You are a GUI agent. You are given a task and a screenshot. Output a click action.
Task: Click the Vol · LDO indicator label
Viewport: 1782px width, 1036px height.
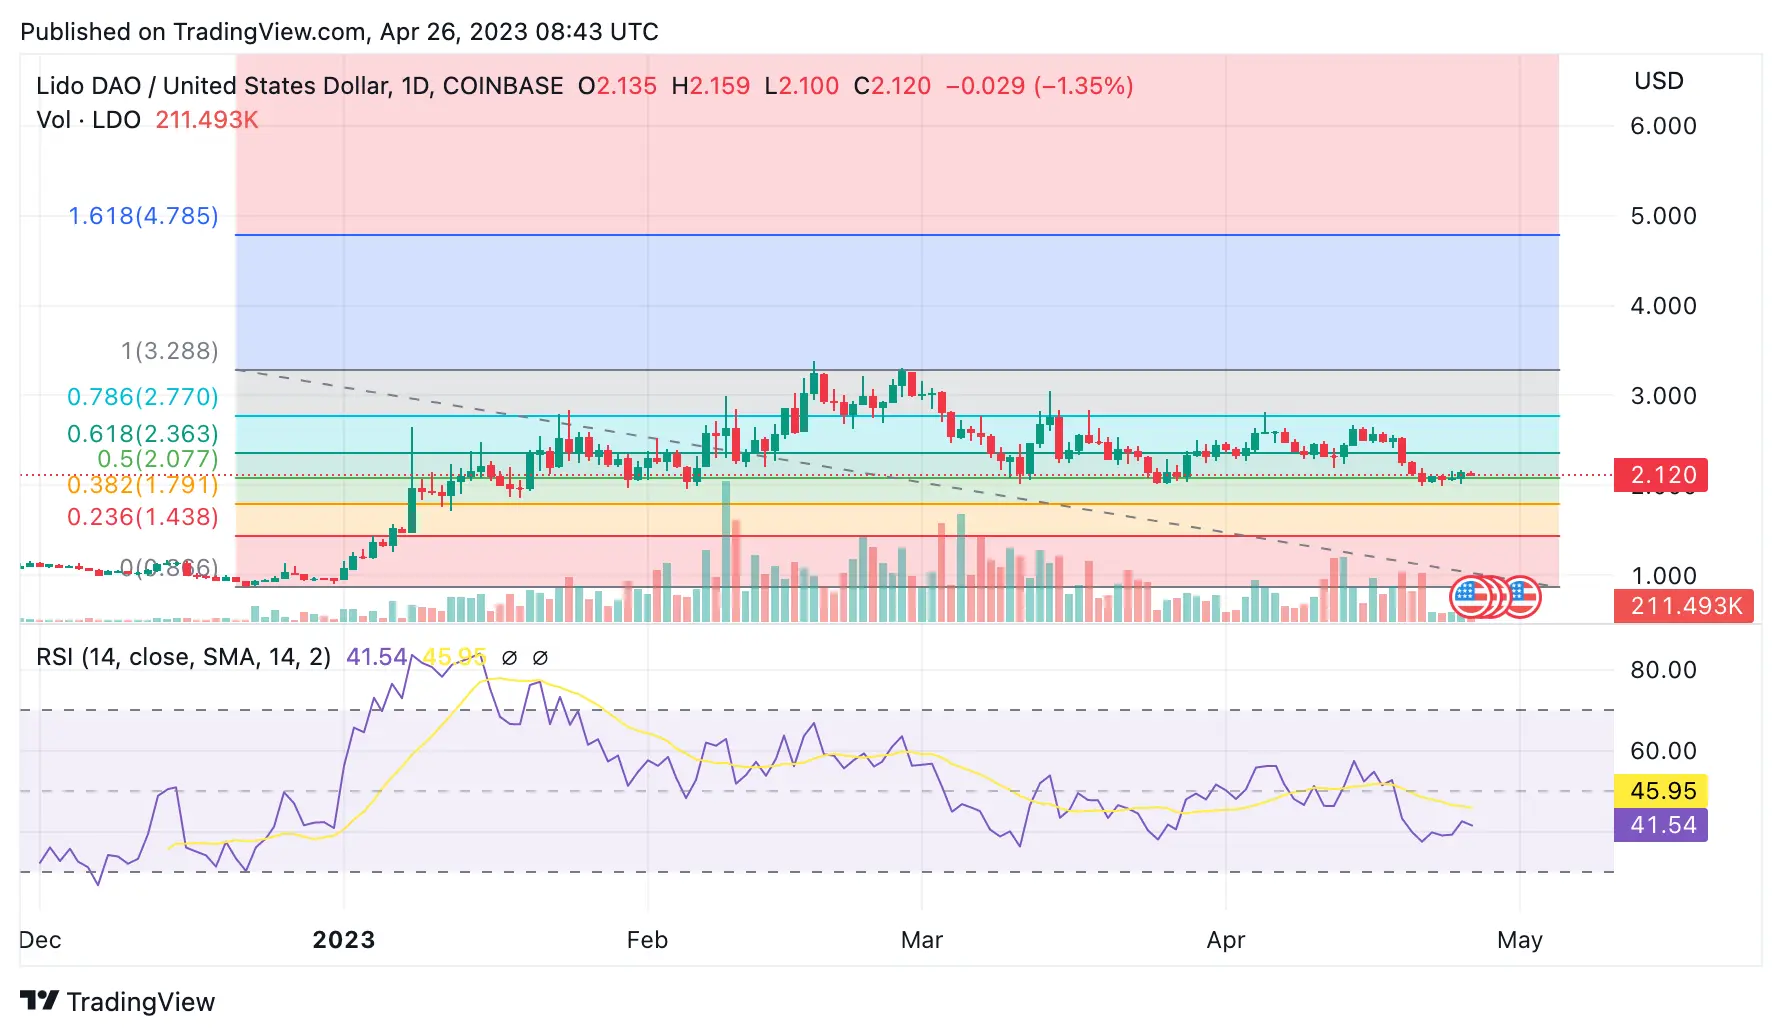(88, 120)
